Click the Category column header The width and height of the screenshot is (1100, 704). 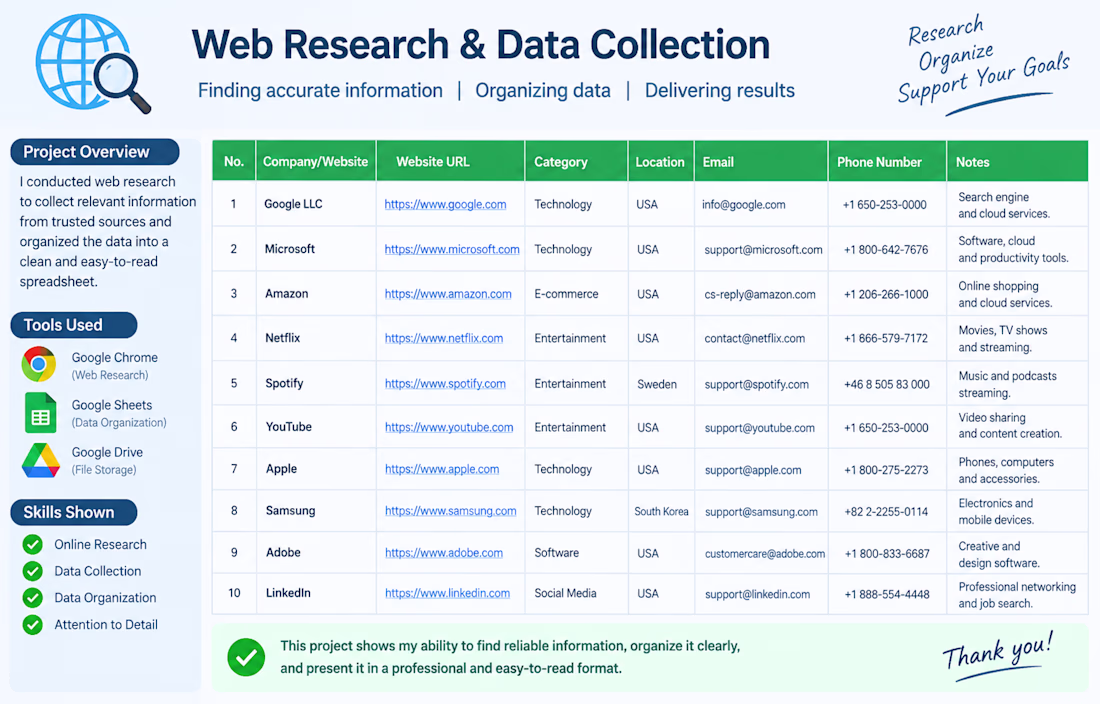coord(576,161)
